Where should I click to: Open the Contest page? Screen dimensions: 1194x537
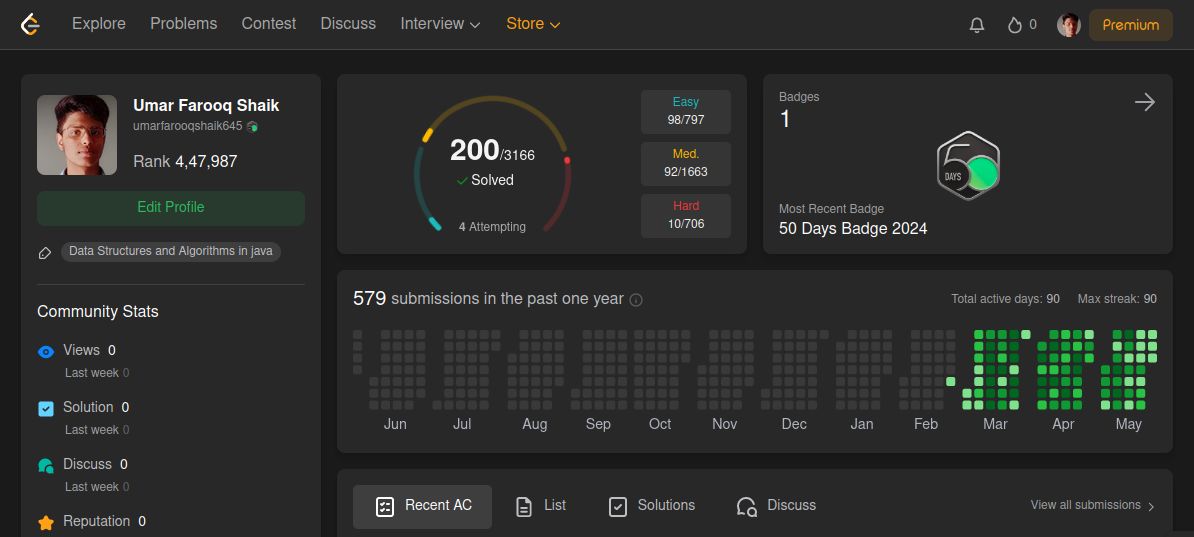pos(269,24)
